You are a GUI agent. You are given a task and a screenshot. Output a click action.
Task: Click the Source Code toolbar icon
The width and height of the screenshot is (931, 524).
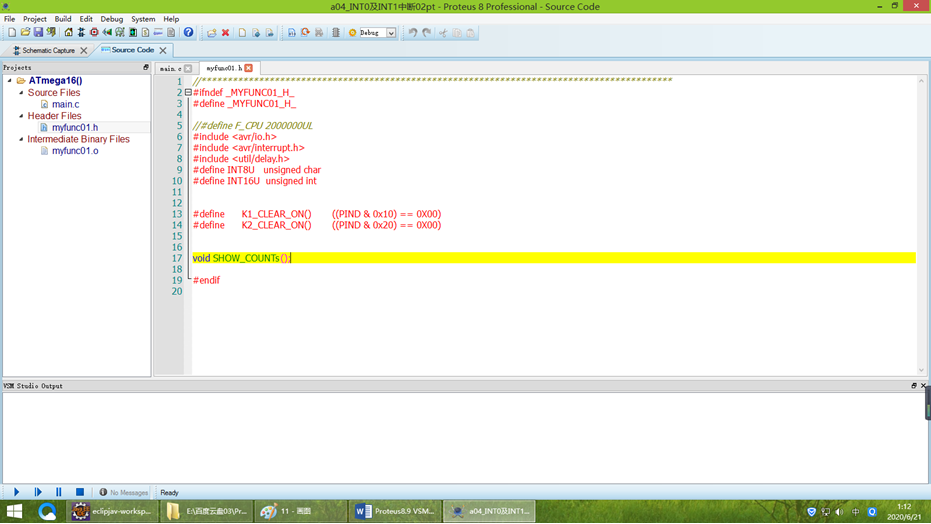point(159,33)
